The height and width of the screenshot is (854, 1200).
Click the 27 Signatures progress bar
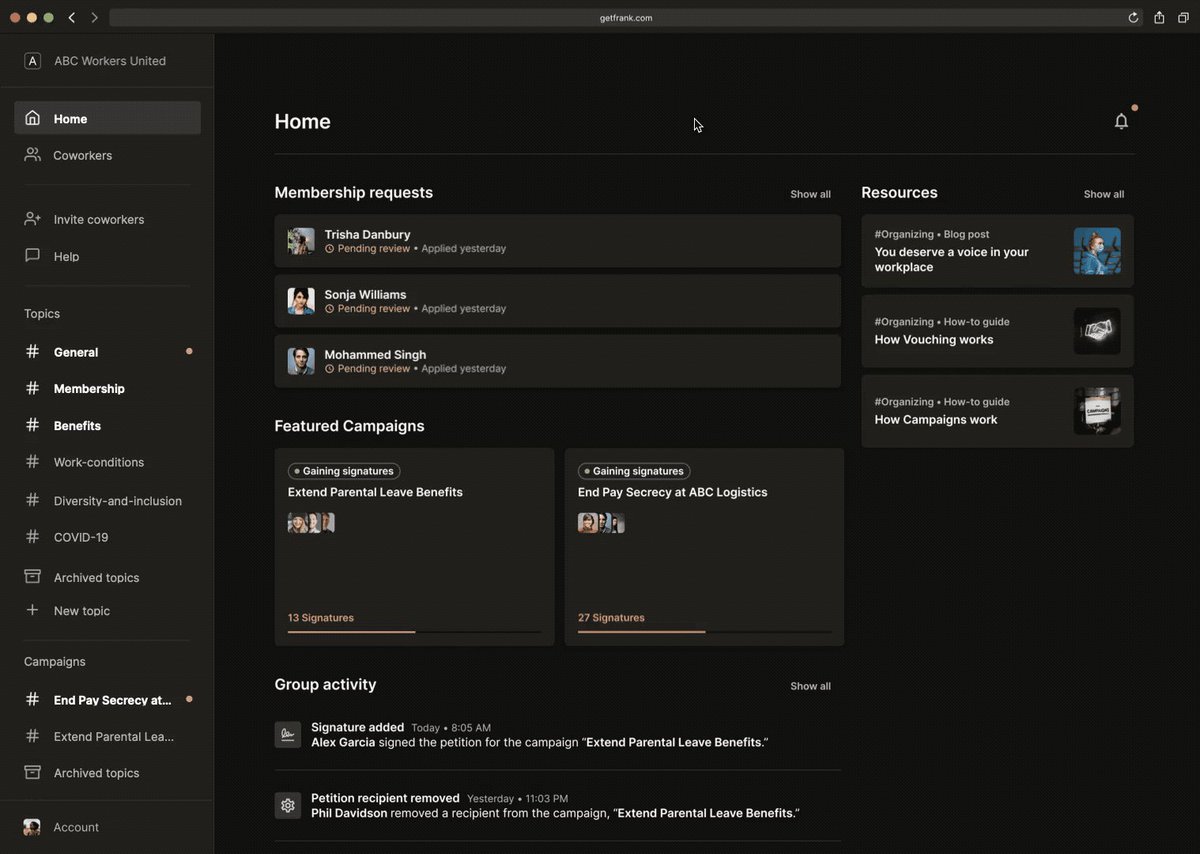point(704,632)
